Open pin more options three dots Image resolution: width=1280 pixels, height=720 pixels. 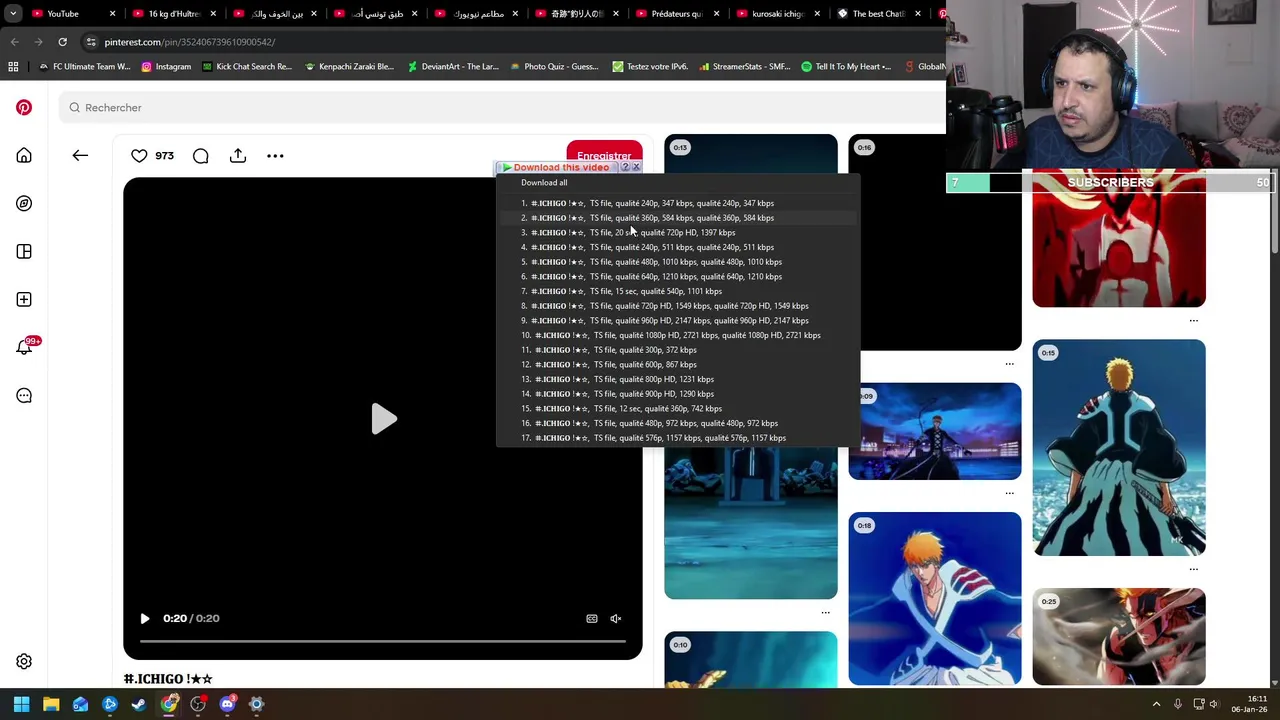tap(275, 155)
